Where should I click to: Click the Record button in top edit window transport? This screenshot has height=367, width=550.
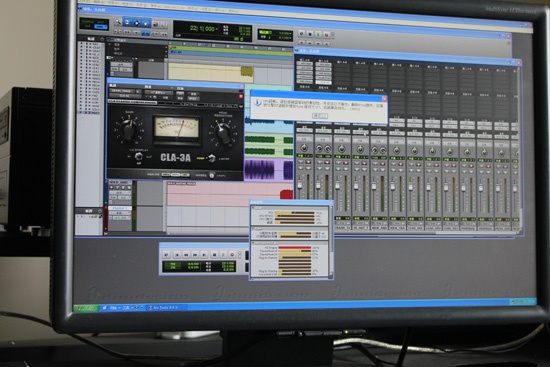tap(327, 35)
